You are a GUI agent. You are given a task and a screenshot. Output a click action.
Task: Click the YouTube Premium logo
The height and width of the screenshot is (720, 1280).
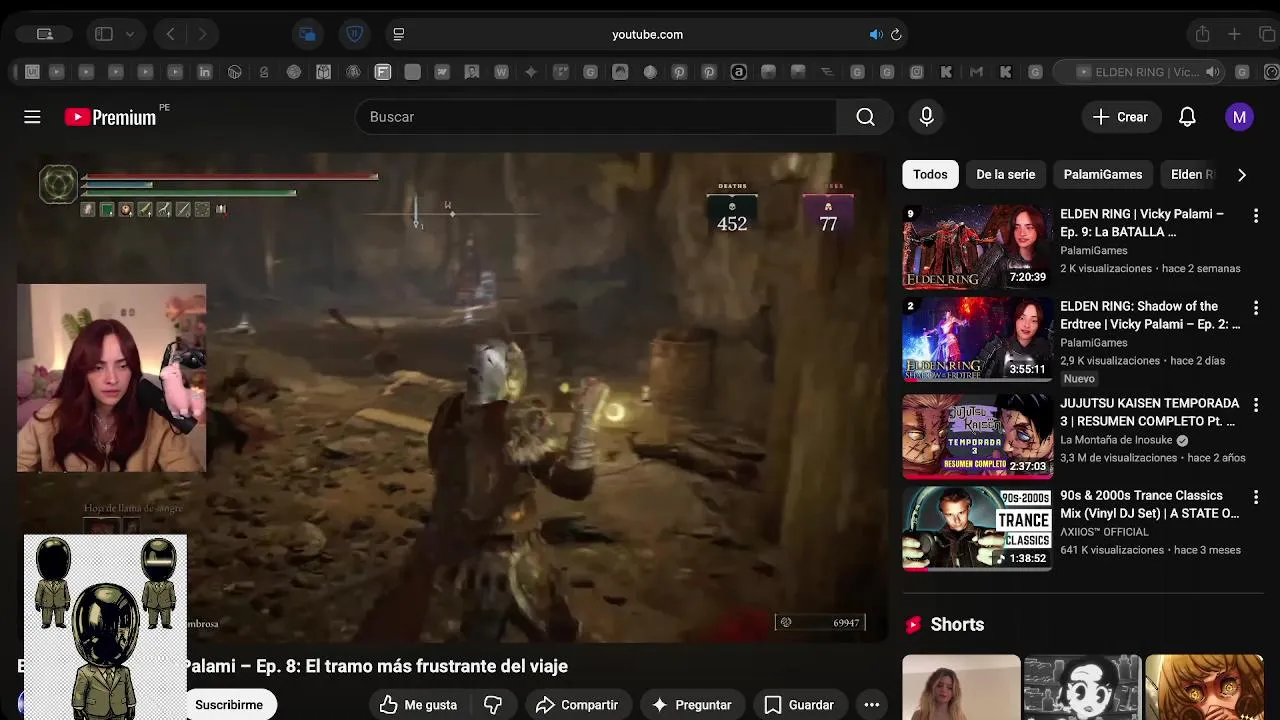[x=110, y=117]
